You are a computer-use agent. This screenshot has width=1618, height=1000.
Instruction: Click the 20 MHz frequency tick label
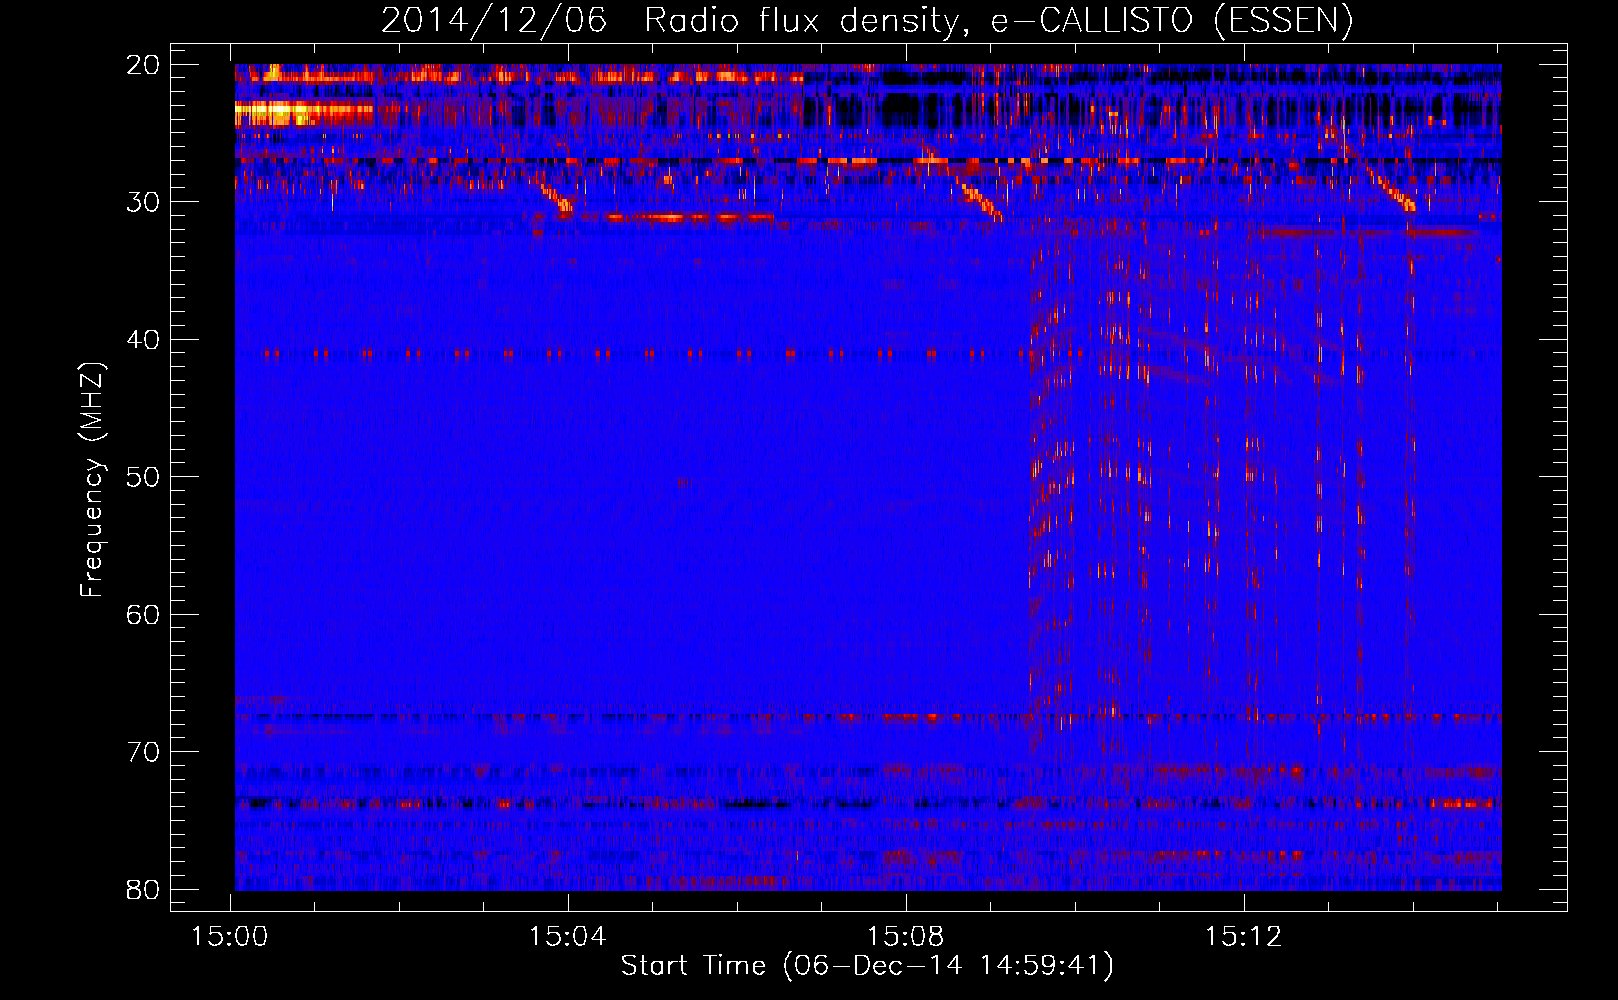point(143,65)
